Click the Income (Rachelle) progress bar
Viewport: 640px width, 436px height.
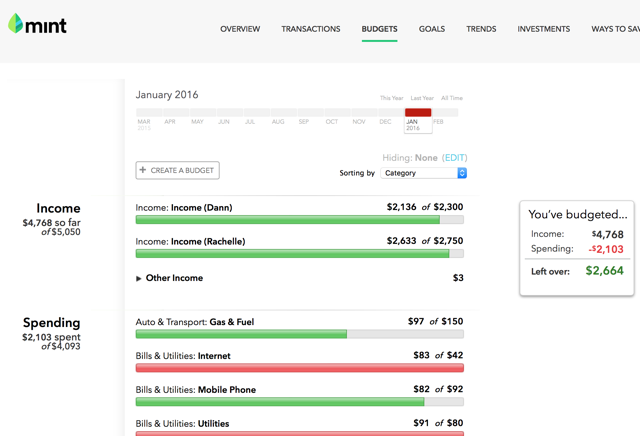coord(300,254)
